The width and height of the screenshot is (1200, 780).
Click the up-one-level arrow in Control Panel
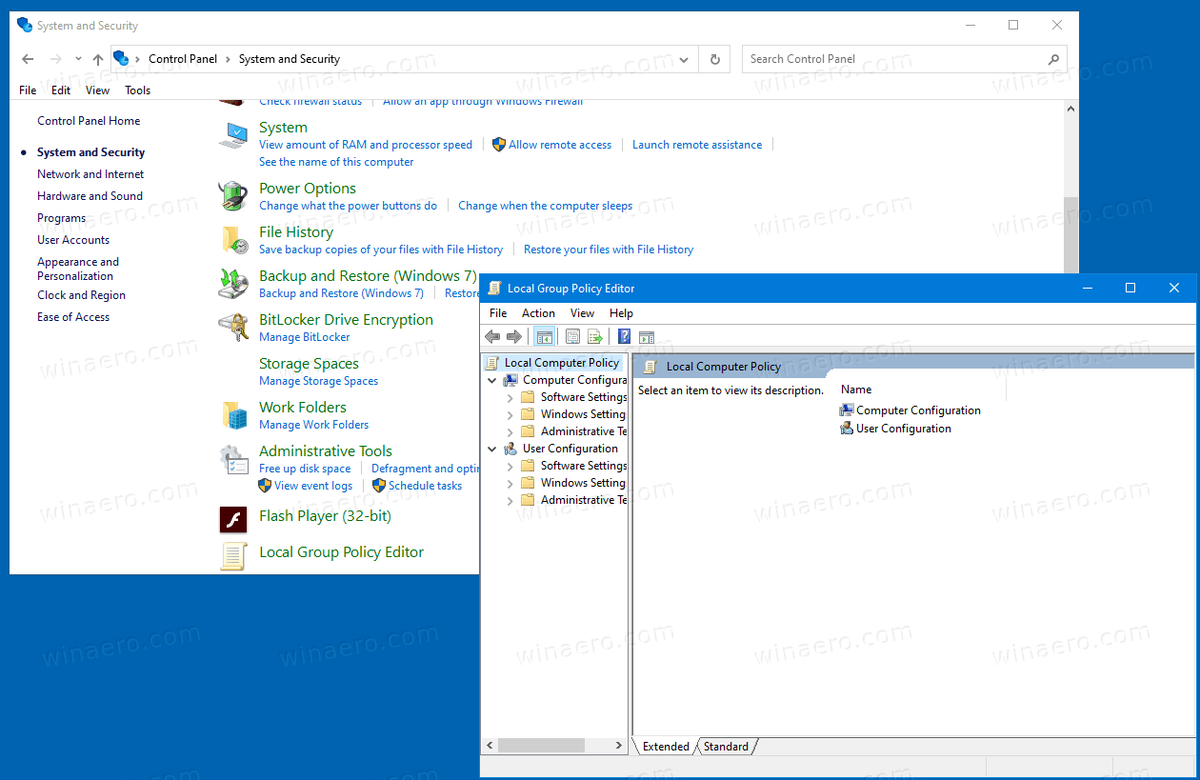click(x=98, y=59)
